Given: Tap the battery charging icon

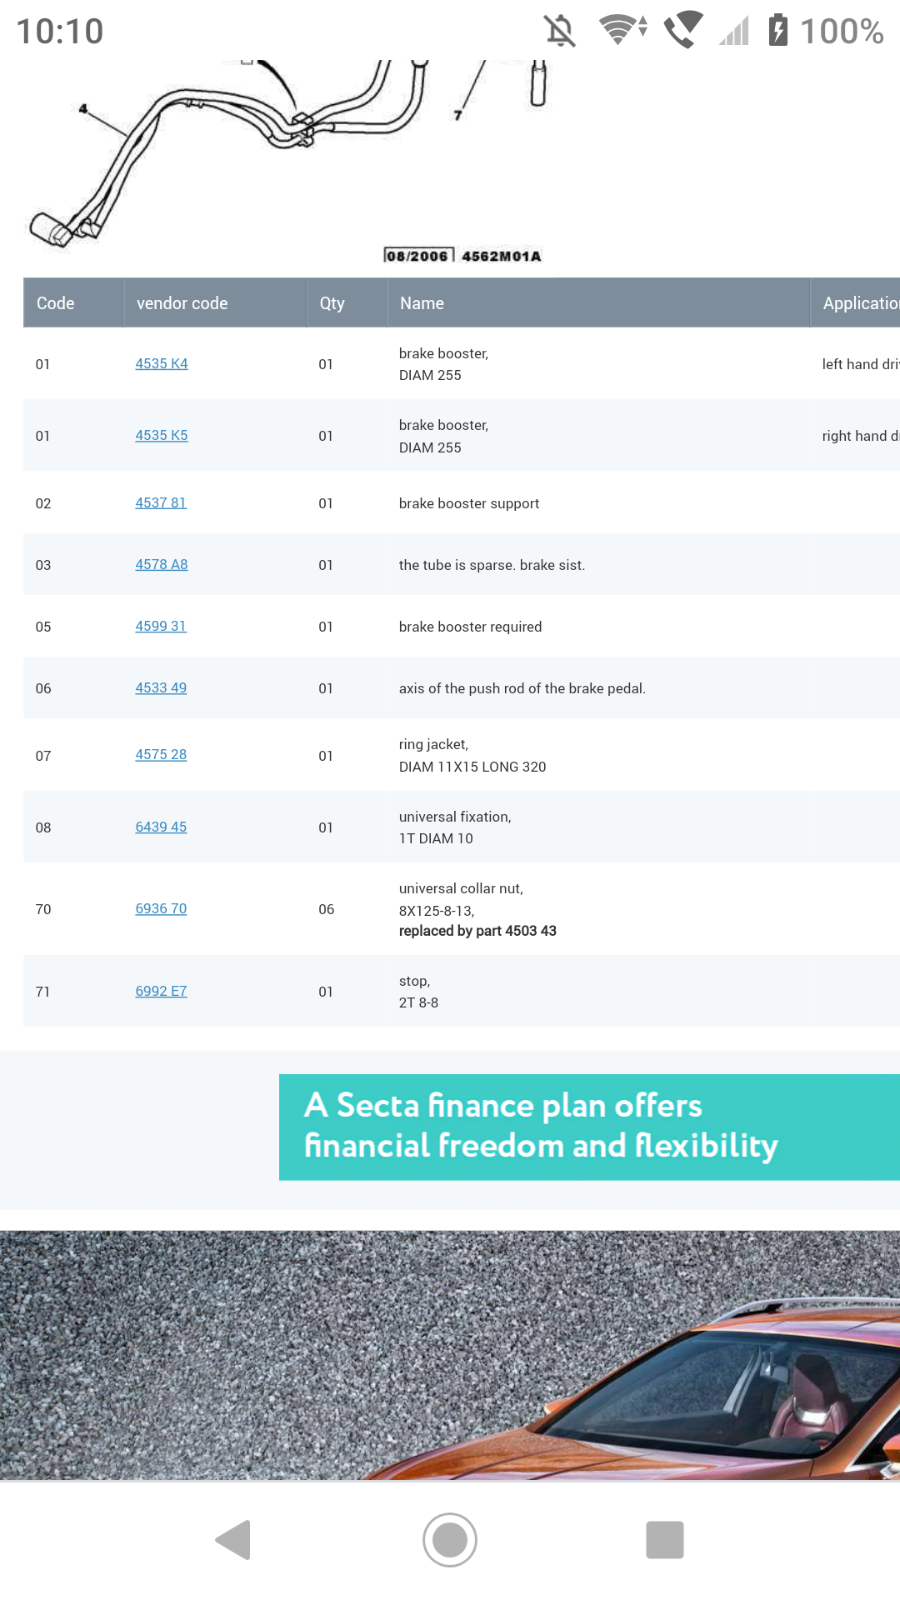Looking at the screenshot, I should pyautogui.click(x=778, y=30).
